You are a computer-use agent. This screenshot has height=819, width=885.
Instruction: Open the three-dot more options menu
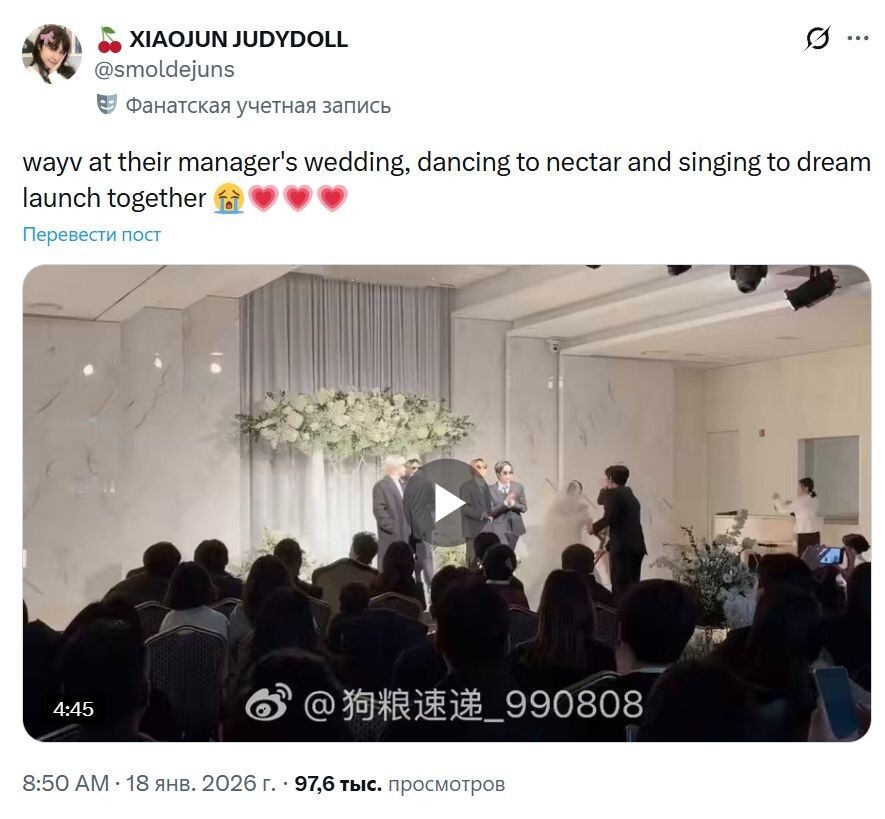857,38
